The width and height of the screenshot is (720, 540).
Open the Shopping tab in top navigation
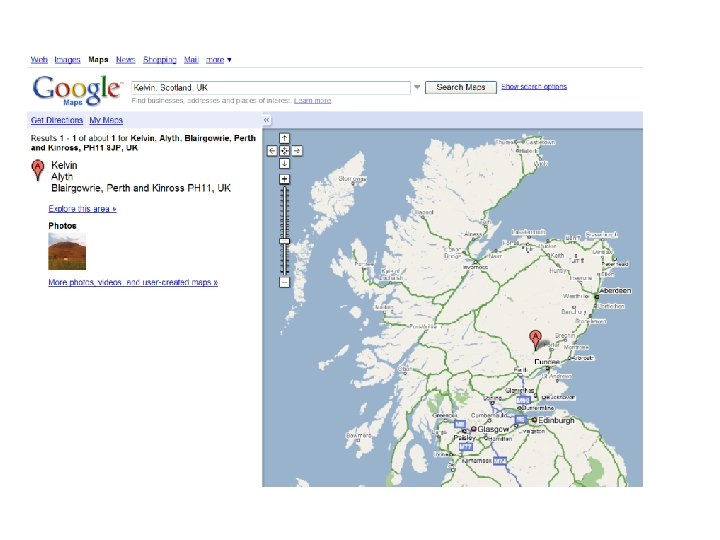click(160, 60)
